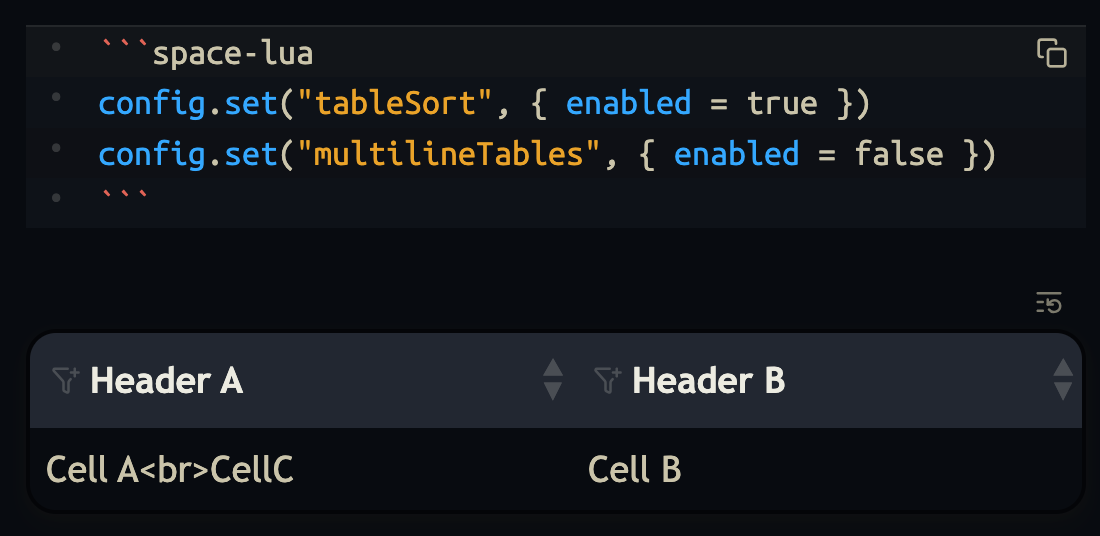Sort Header B column descending with down arrow
The height and width of the screenshot is (536, 1100).
tap(1063, 391)
